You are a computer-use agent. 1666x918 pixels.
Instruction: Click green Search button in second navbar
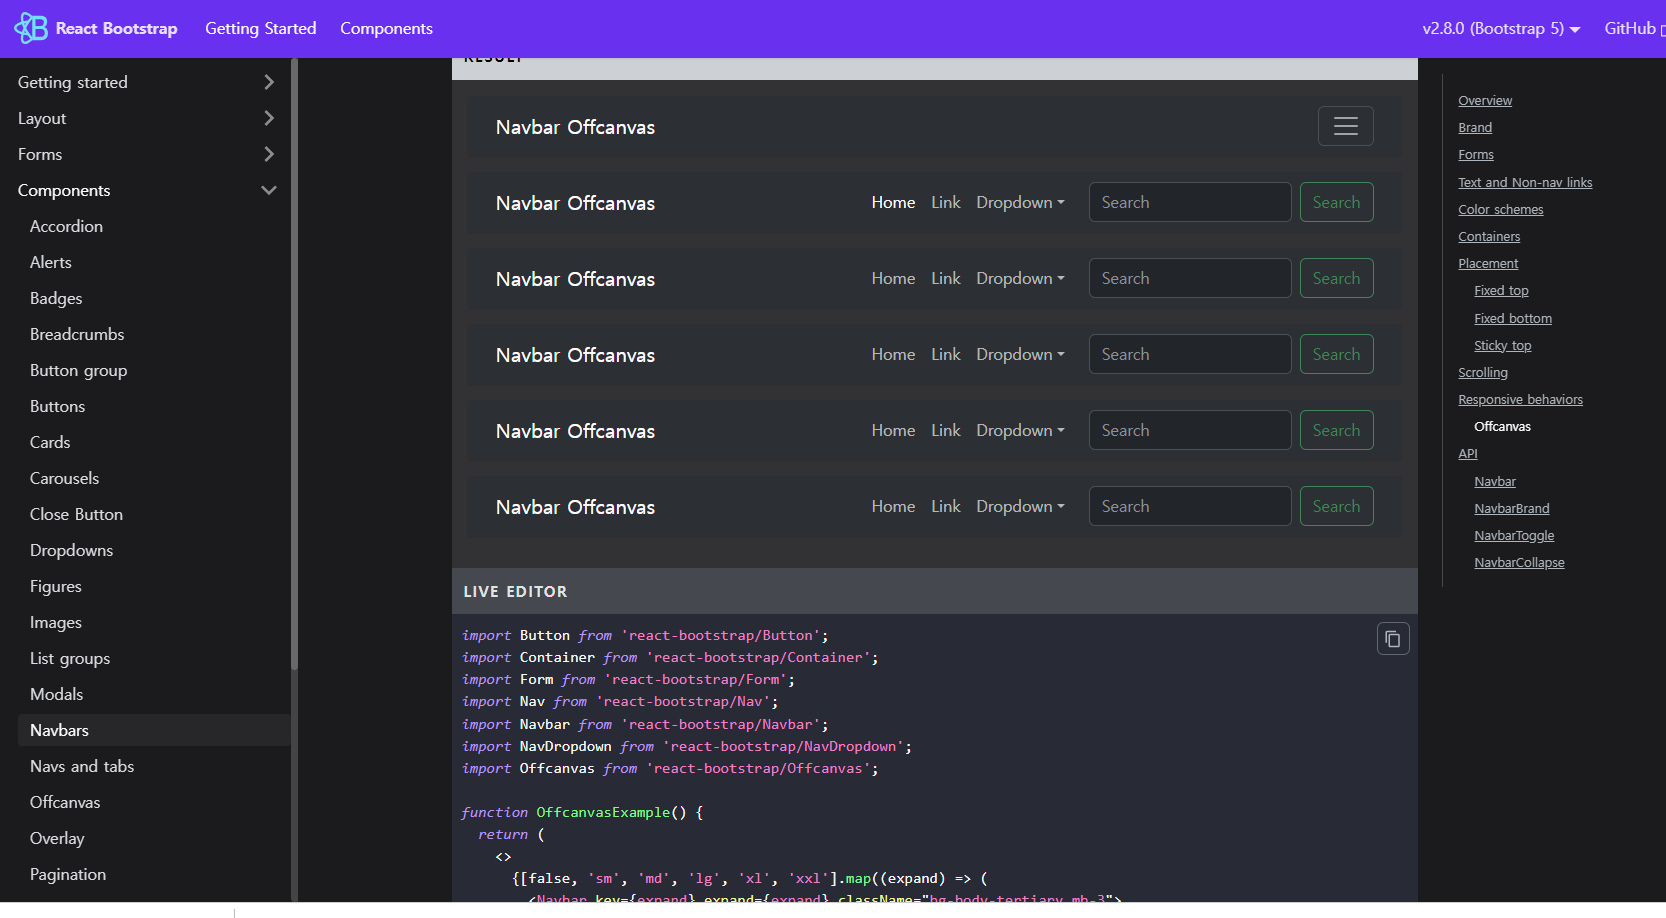click(x=1336, y=202)
